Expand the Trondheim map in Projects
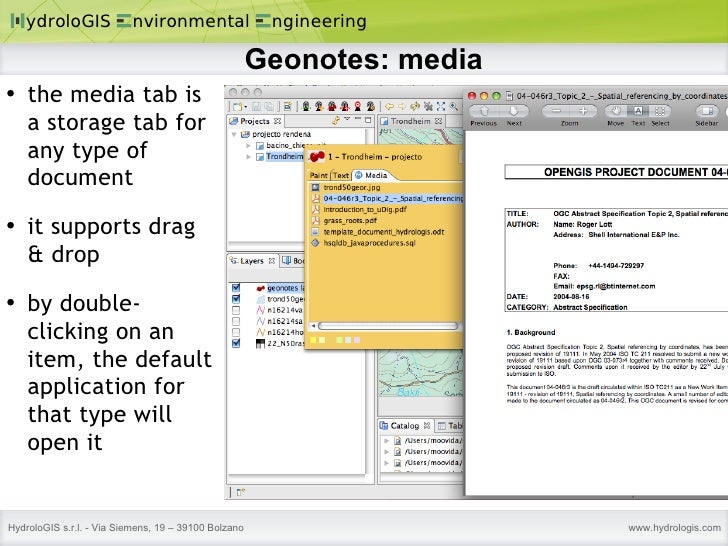Image resolution: width=728 pixels, height=546 pixels. coord(248,157)
